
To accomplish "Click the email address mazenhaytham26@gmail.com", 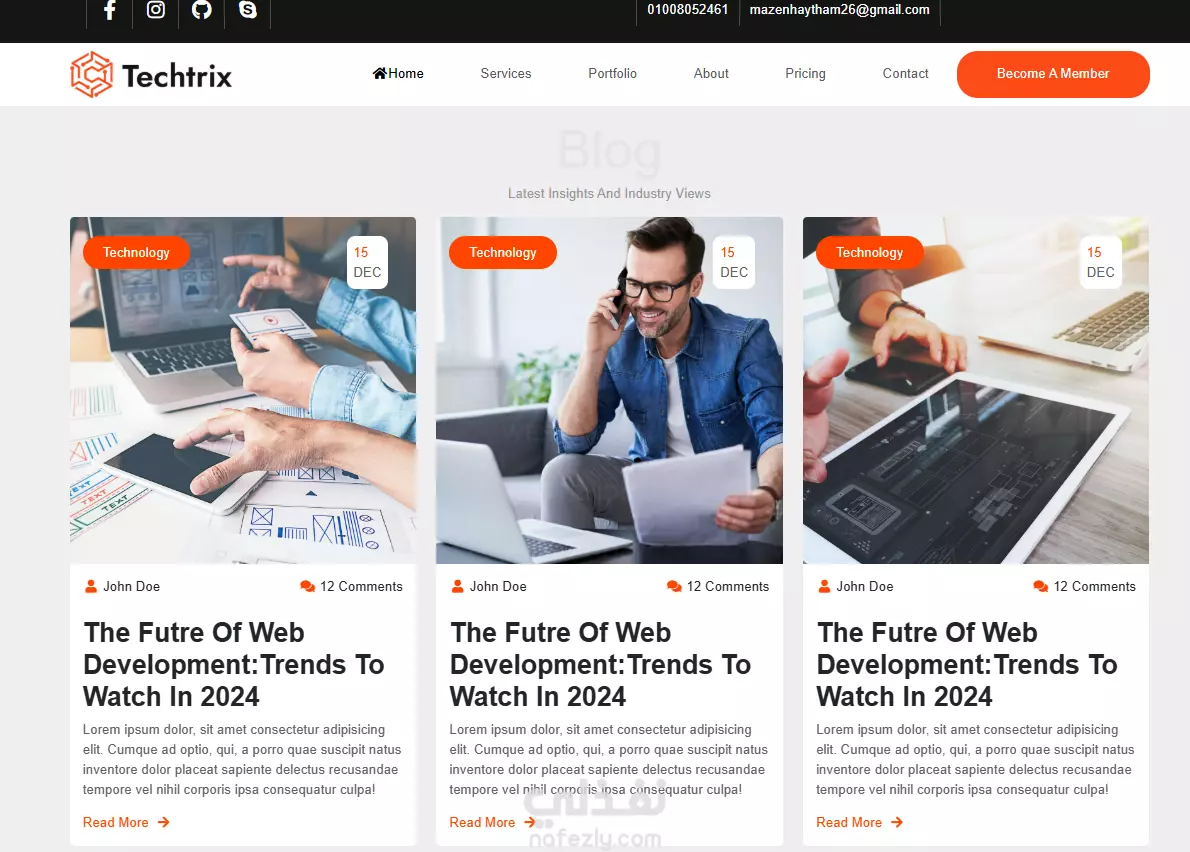I will pos(839,10).
